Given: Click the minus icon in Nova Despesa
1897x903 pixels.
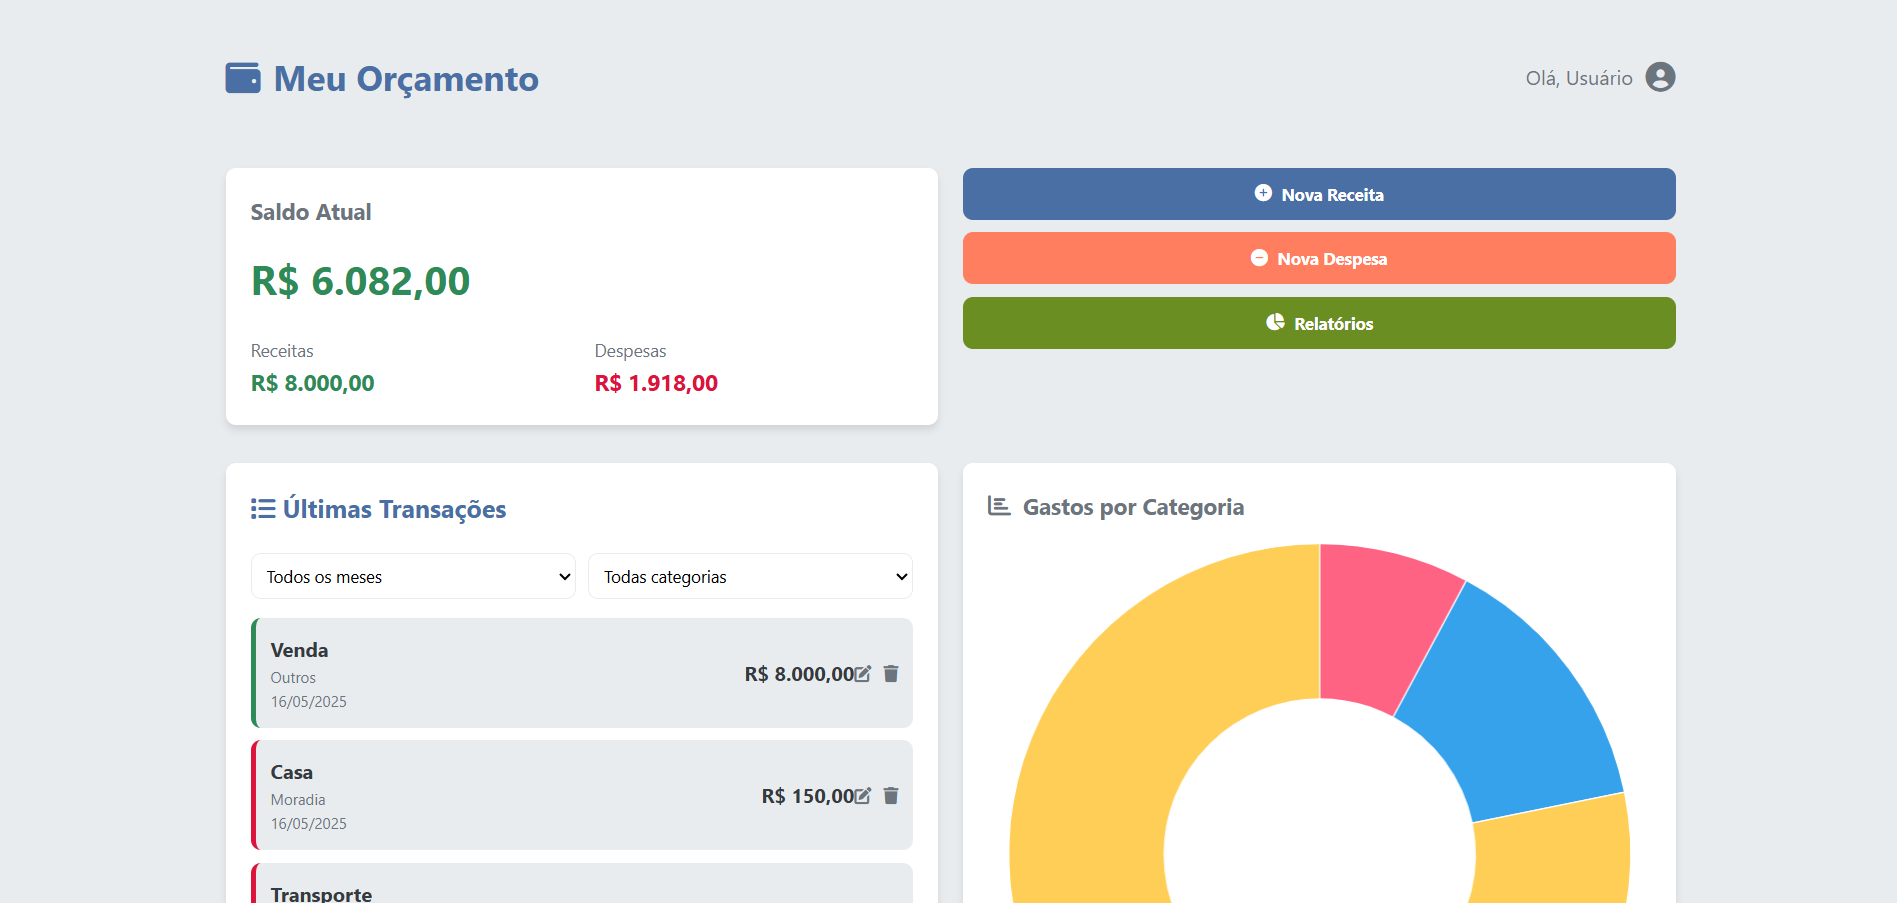Looking at the screenshot, I should [x=1259, y=258].
